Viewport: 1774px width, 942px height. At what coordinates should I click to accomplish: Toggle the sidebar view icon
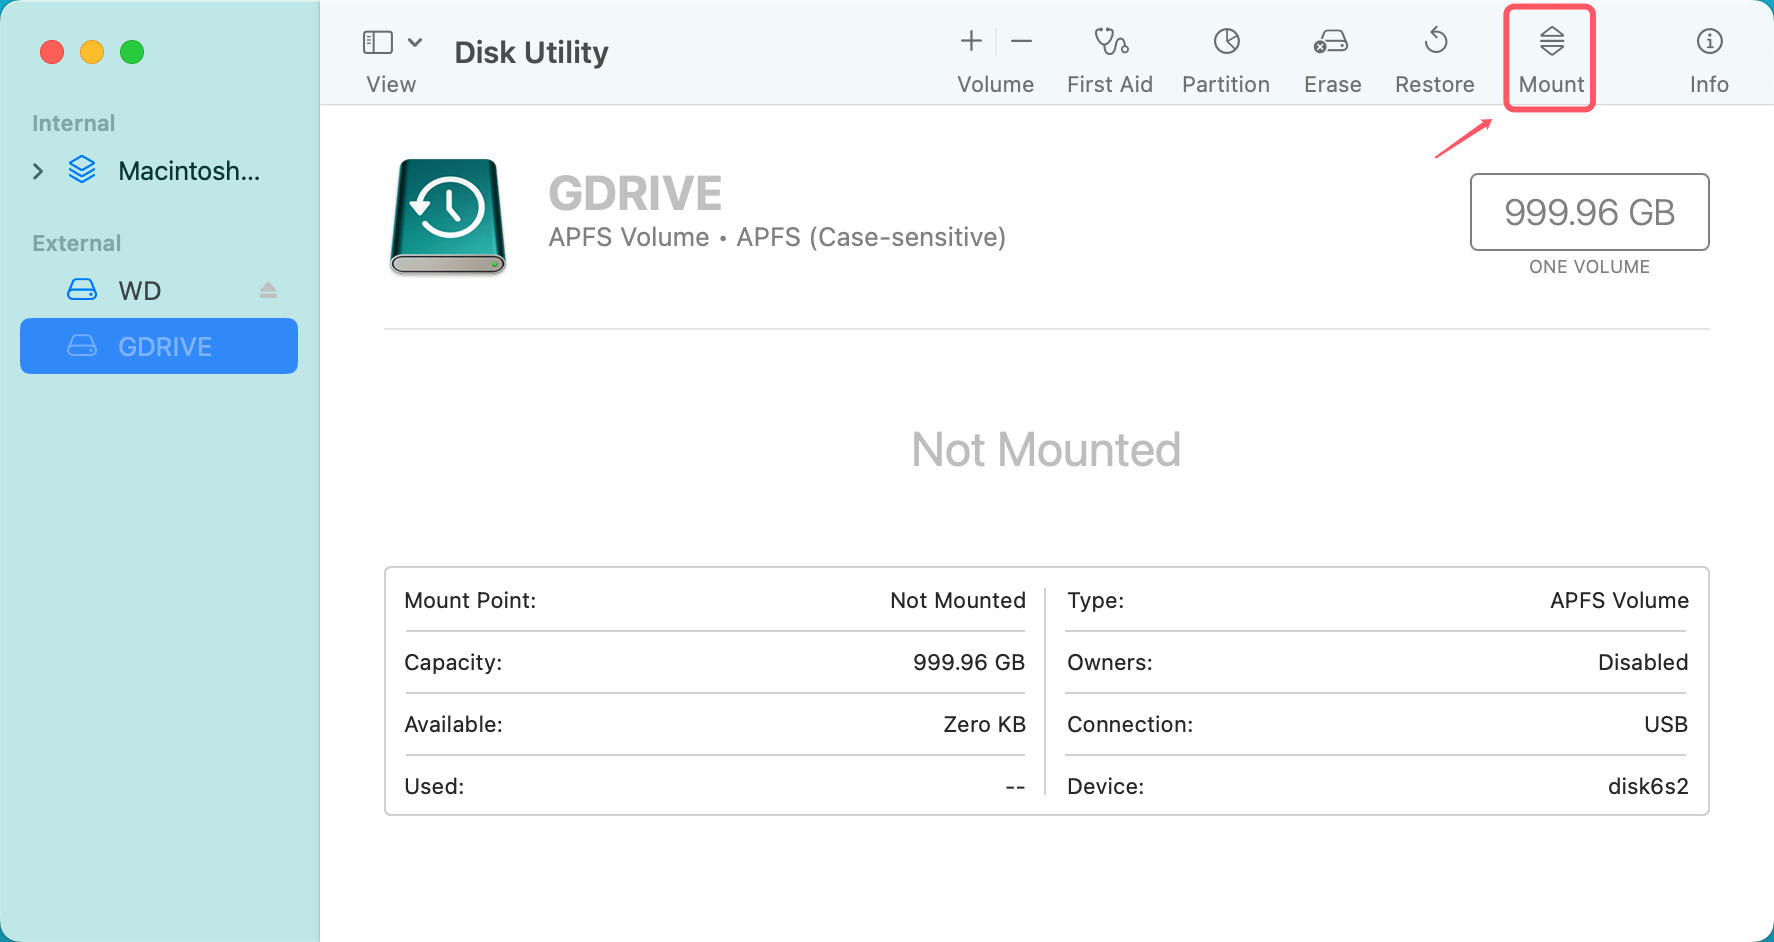coord(377,42)
